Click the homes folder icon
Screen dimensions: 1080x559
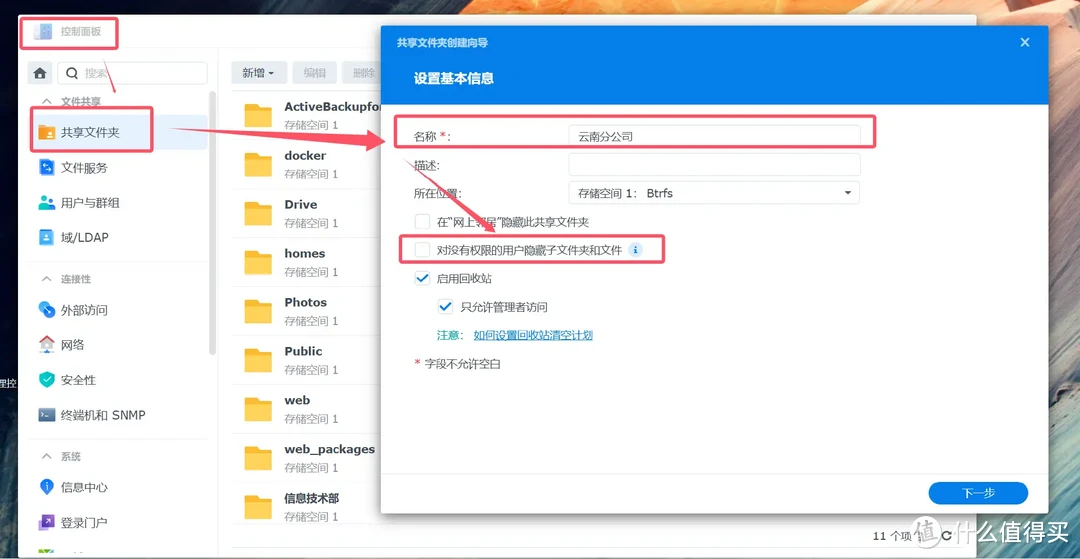258,262
